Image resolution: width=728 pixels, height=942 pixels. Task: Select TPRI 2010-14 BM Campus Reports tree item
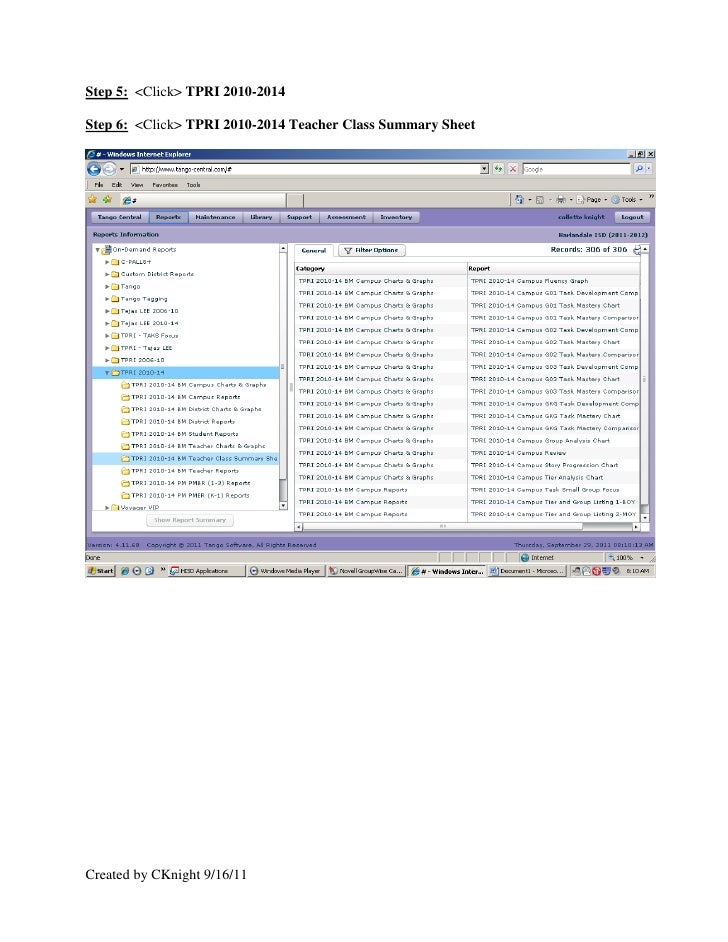[186, 397]
